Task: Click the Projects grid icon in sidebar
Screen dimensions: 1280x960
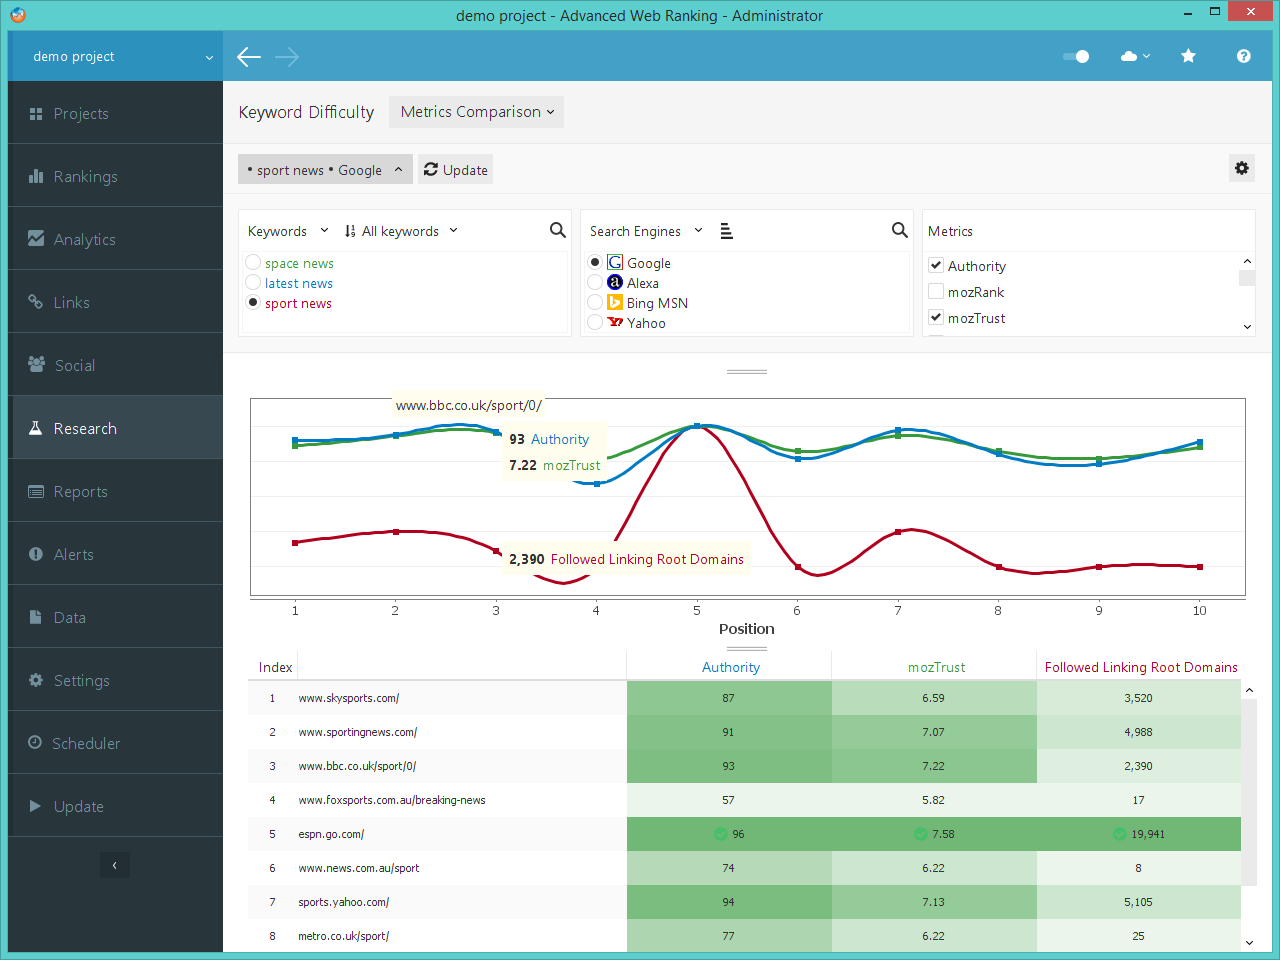Action: [36, 113]
